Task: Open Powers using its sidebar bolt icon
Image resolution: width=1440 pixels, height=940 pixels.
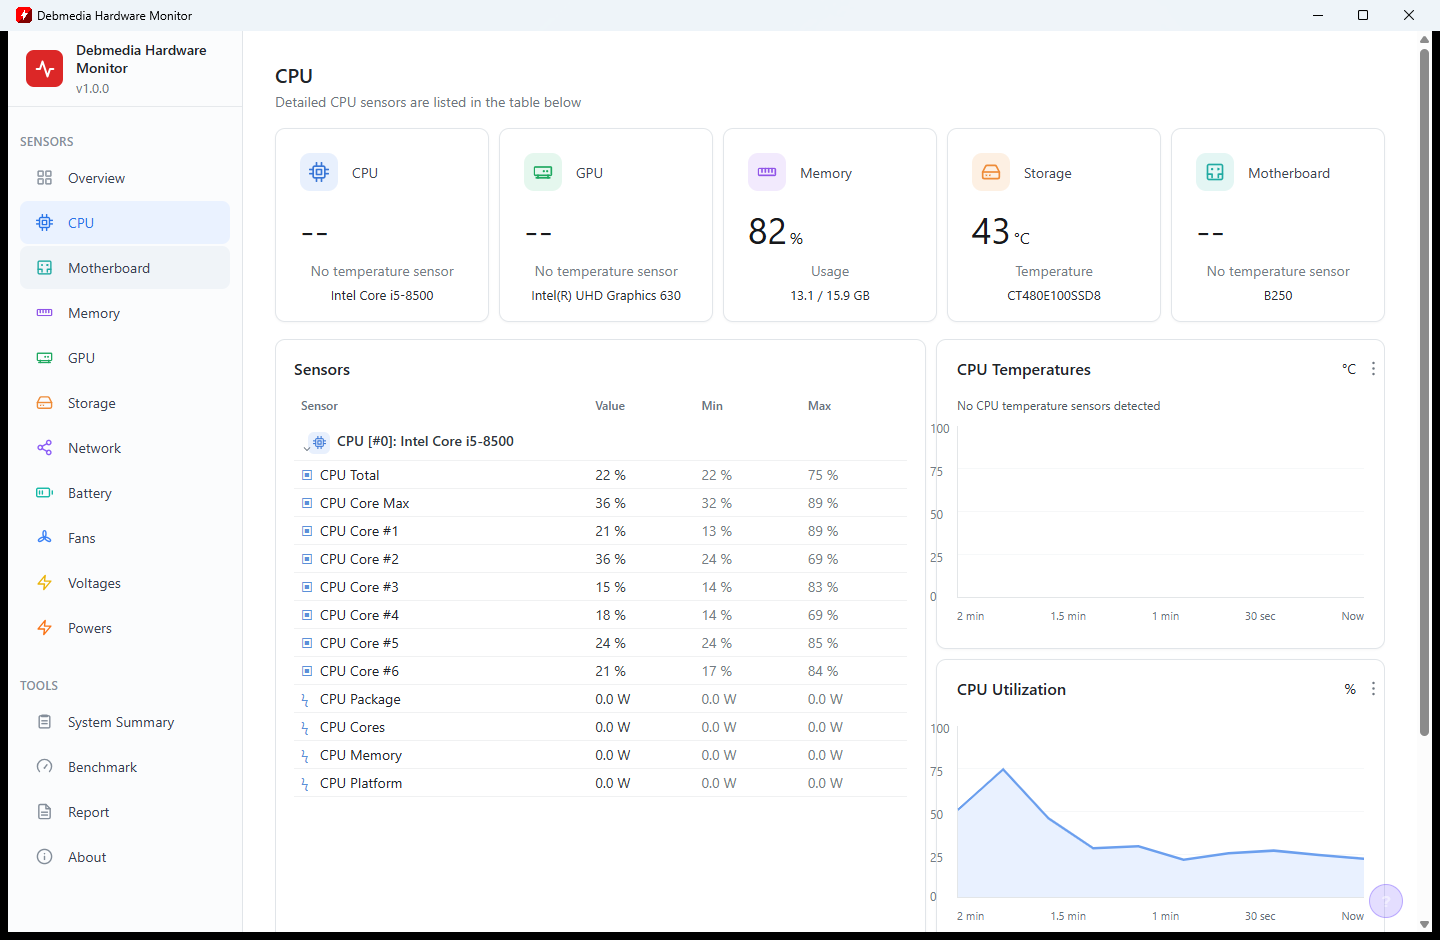Action: [x=44, y=628]
